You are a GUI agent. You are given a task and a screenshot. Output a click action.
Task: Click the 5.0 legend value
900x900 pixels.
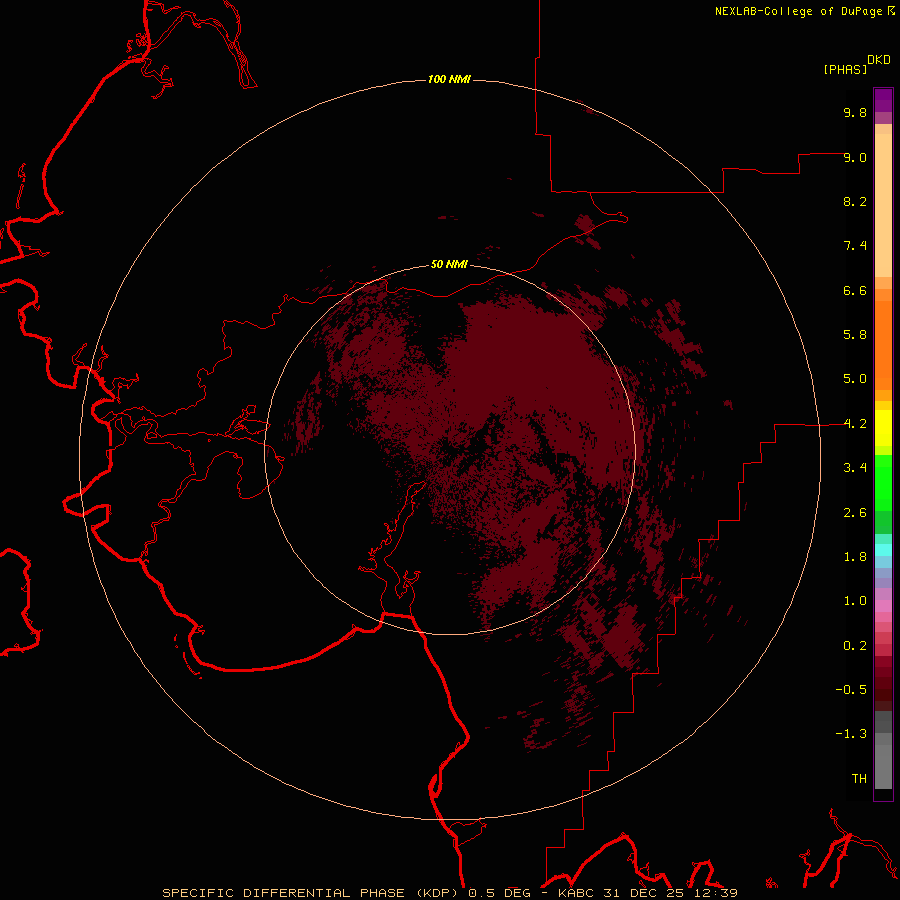point(855,379)
